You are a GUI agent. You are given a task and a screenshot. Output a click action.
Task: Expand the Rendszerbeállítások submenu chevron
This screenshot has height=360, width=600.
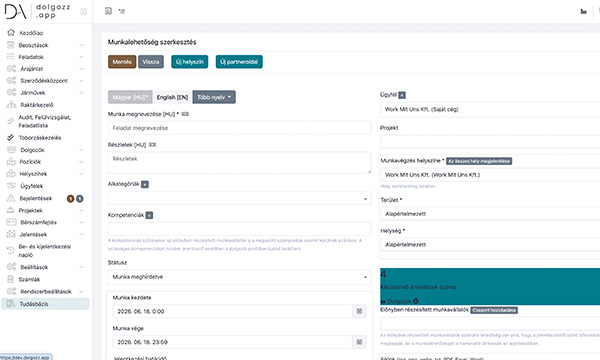tap(81, 292)
